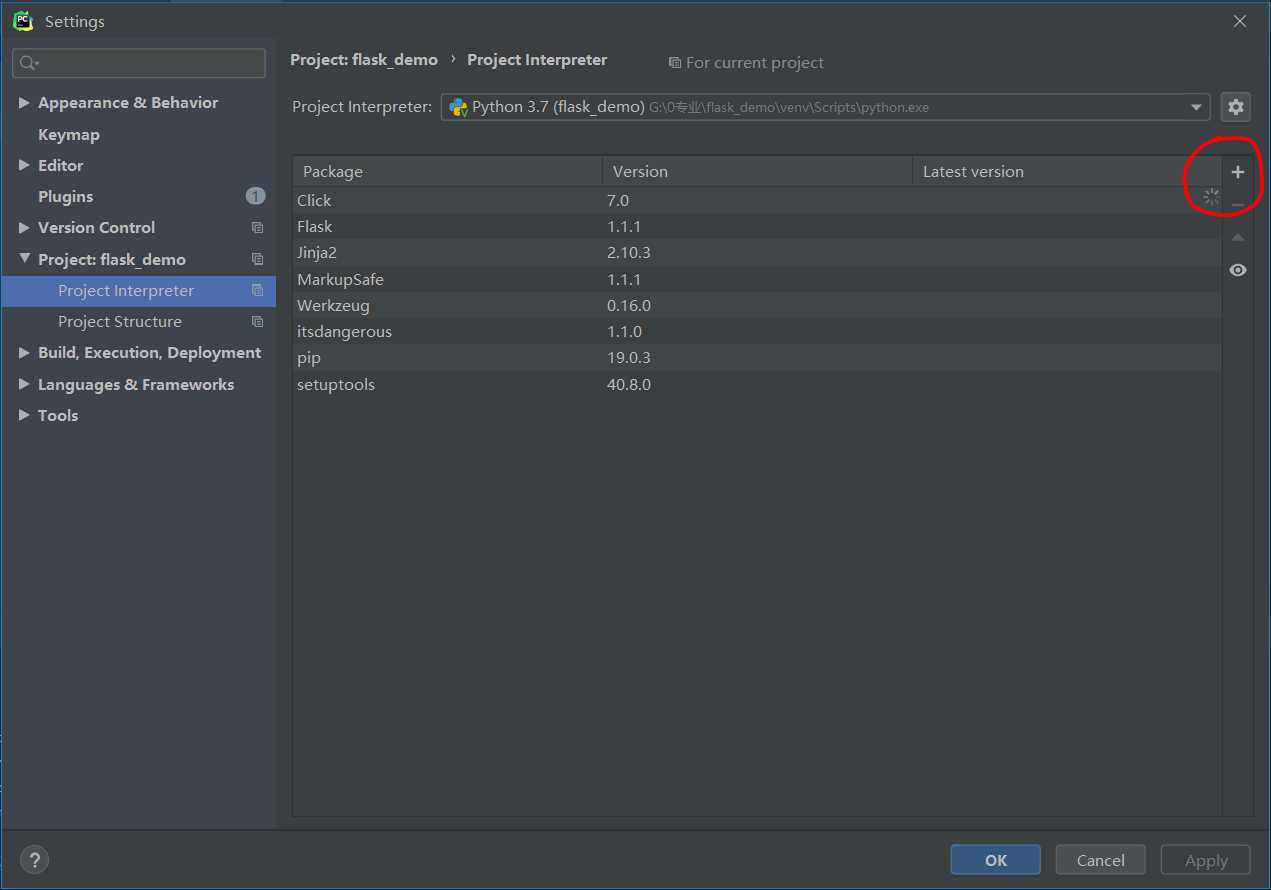Focus the settings search field
Image resolution: width=1271 pixels, height=890 pixels.
[x=139, y=63]
